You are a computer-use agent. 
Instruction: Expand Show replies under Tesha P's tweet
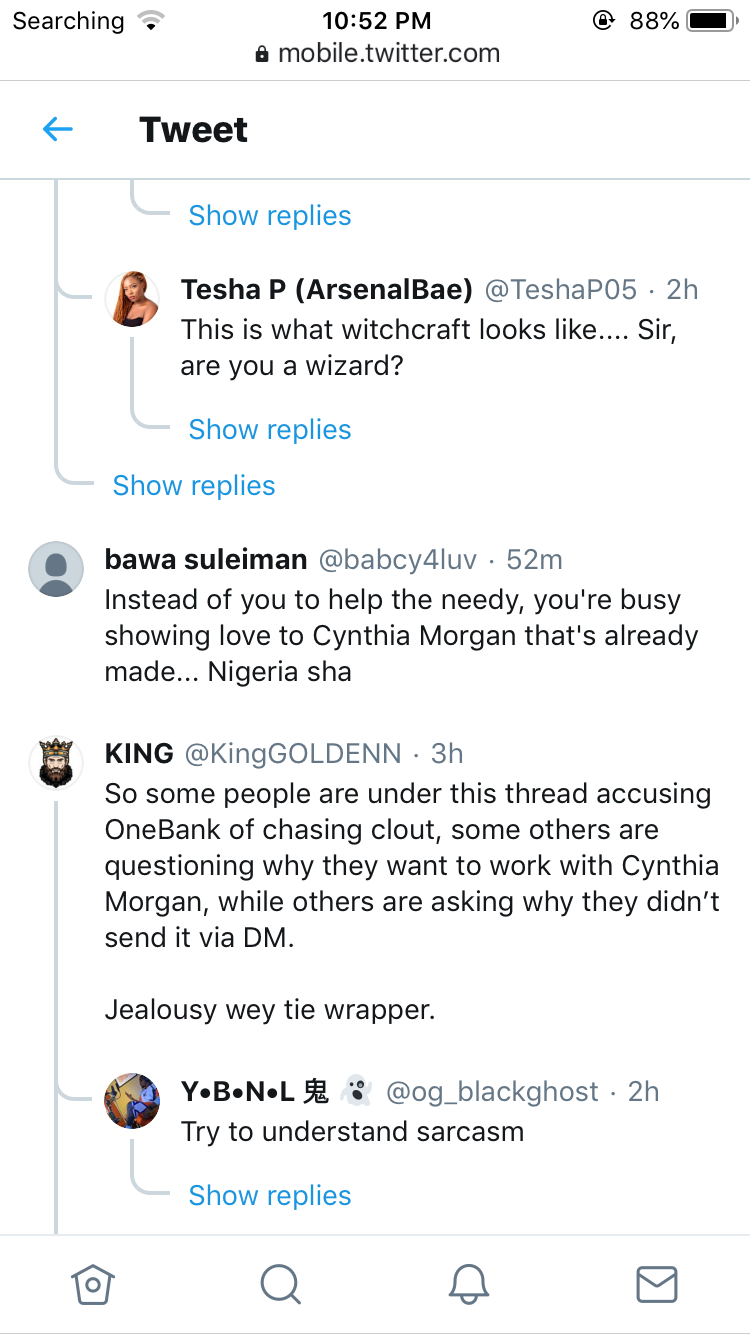click(x=270, y=430)
